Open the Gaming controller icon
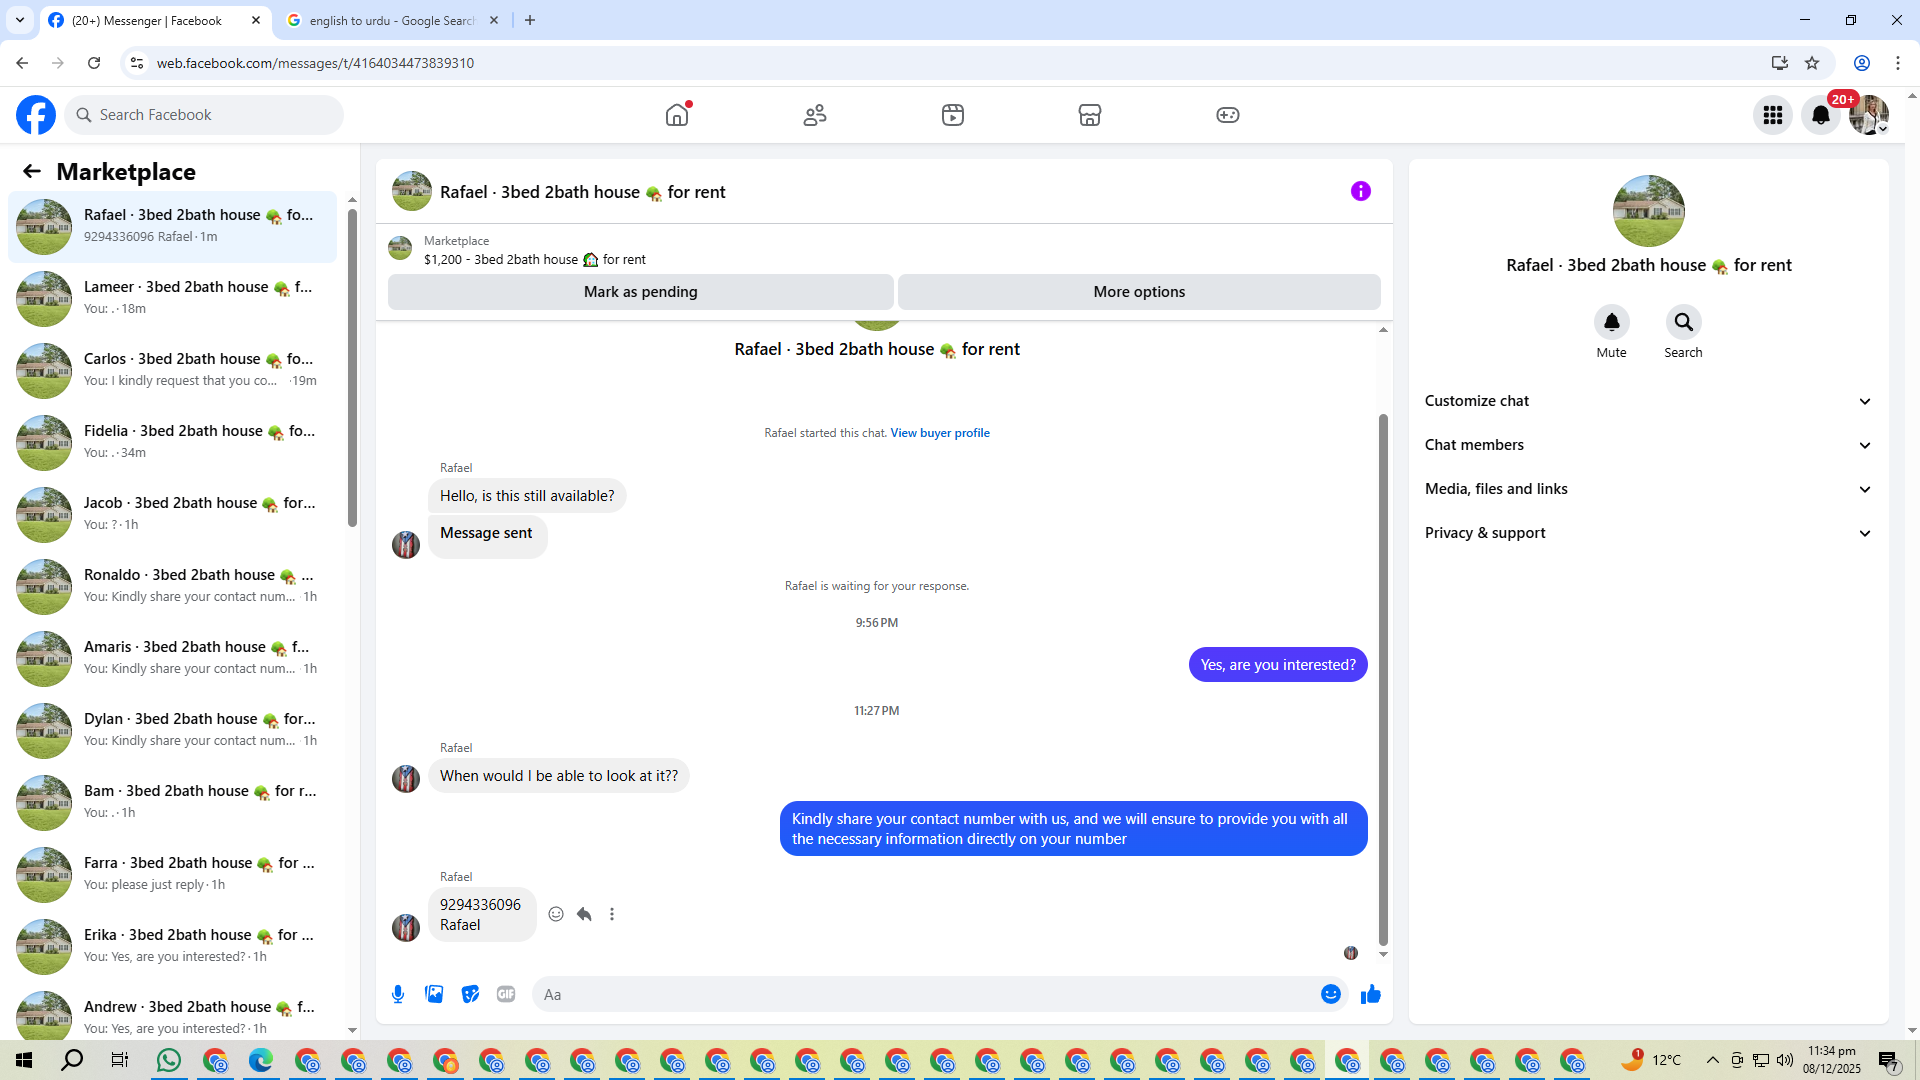Viewport: 1920px width, 1080px height. pyautogui.click(x=1228, y=115)
